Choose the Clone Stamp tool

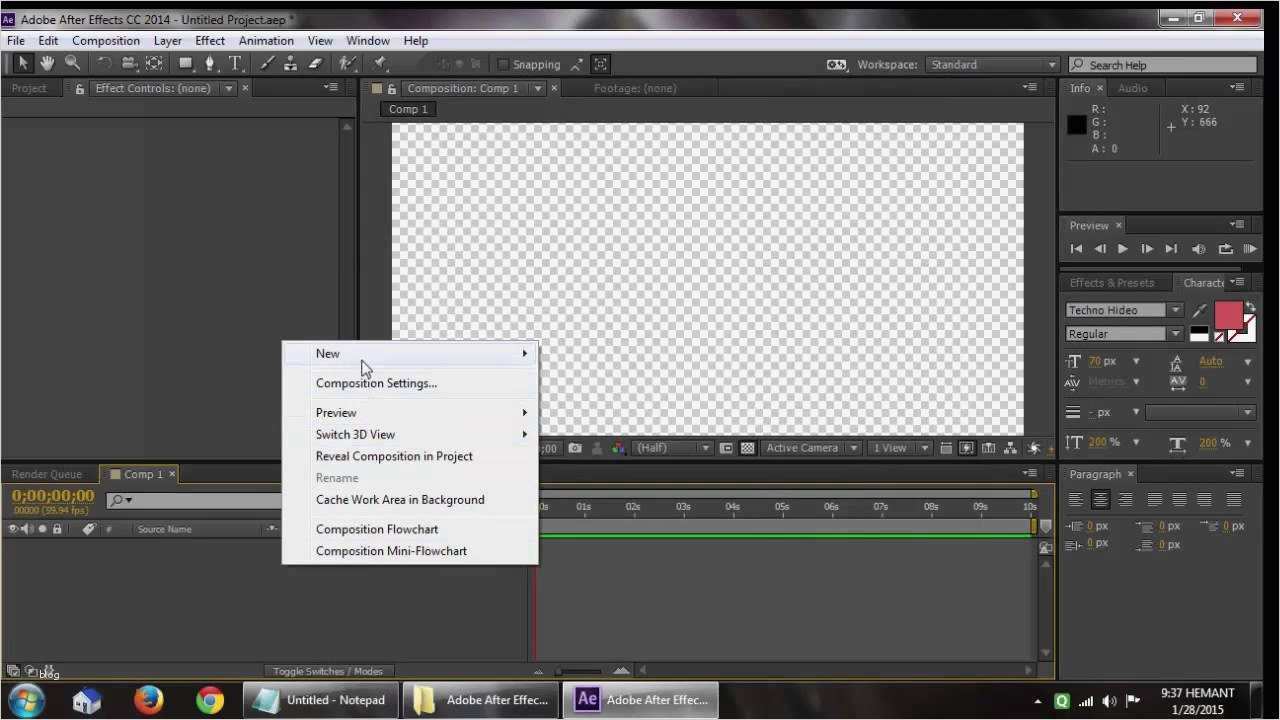[x=290, y=64]
